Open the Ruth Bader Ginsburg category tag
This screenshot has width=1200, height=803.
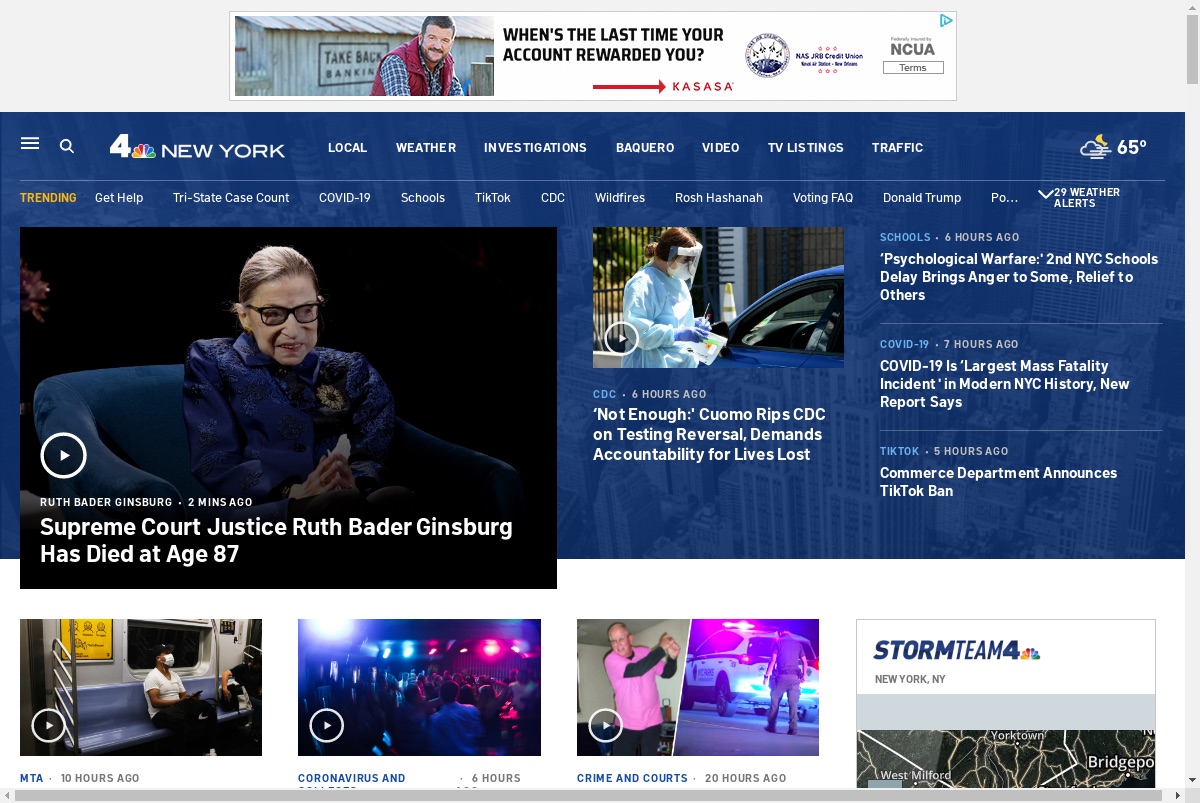tap(106, 502)
